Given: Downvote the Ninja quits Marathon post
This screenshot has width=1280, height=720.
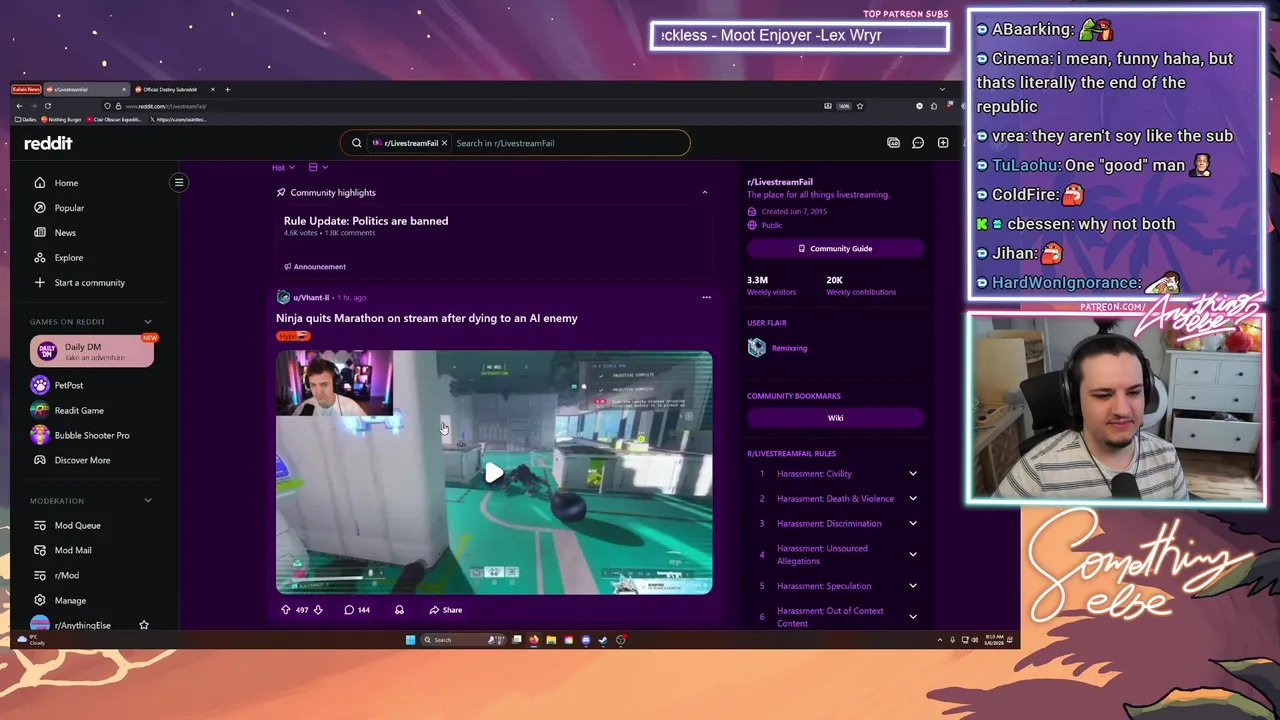Looking at the screenshot, I should pos(318,610).
